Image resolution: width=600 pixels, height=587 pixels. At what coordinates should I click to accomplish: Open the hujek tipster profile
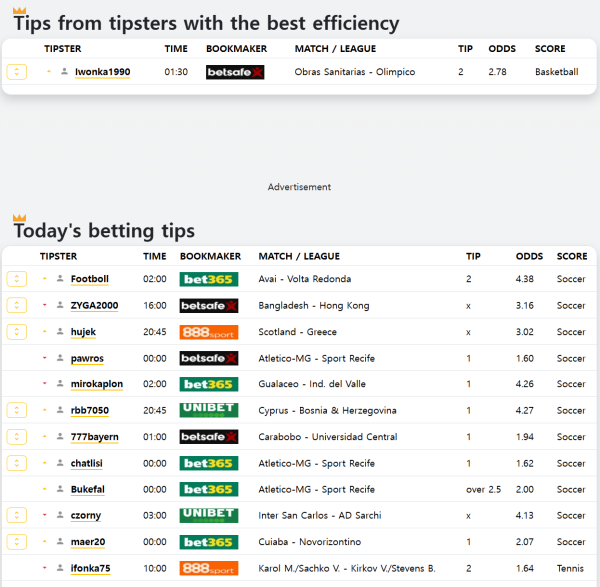[x=83, y=332]
